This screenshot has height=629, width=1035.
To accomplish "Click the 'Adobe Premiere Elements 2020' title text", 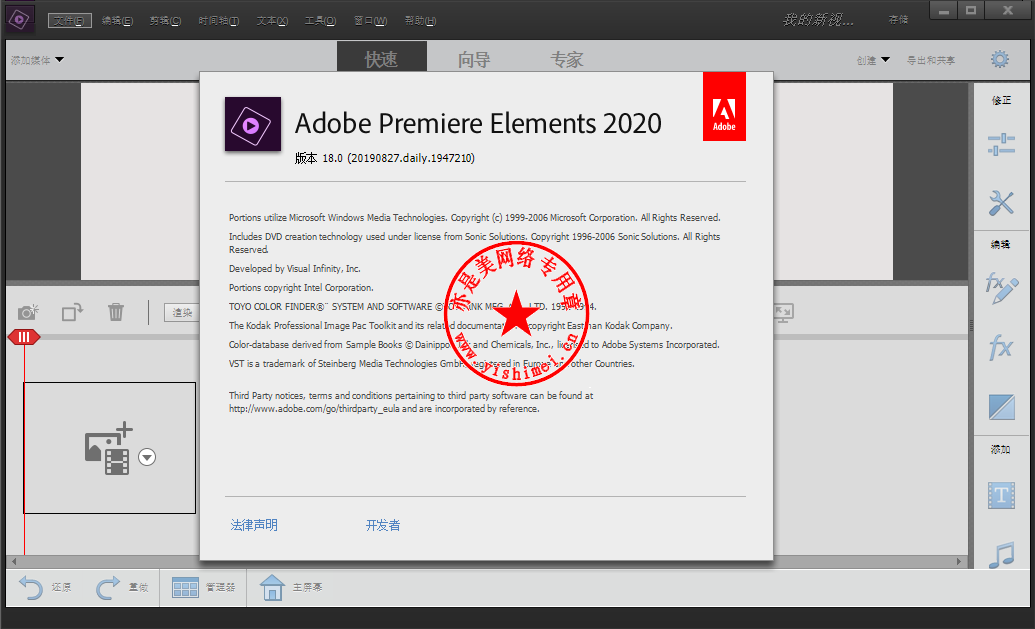I will [478, 123].
